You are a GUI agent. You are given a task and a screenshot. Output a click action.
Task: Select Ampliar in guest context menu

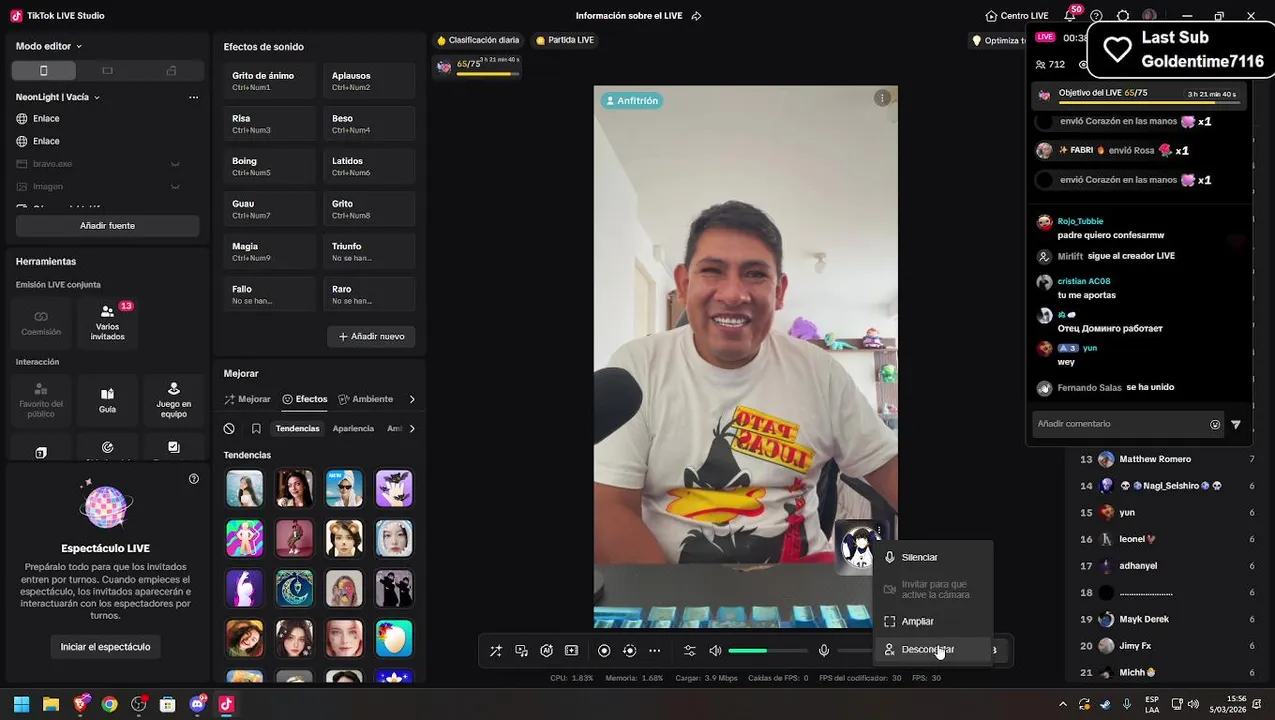[x=933, y=621]
